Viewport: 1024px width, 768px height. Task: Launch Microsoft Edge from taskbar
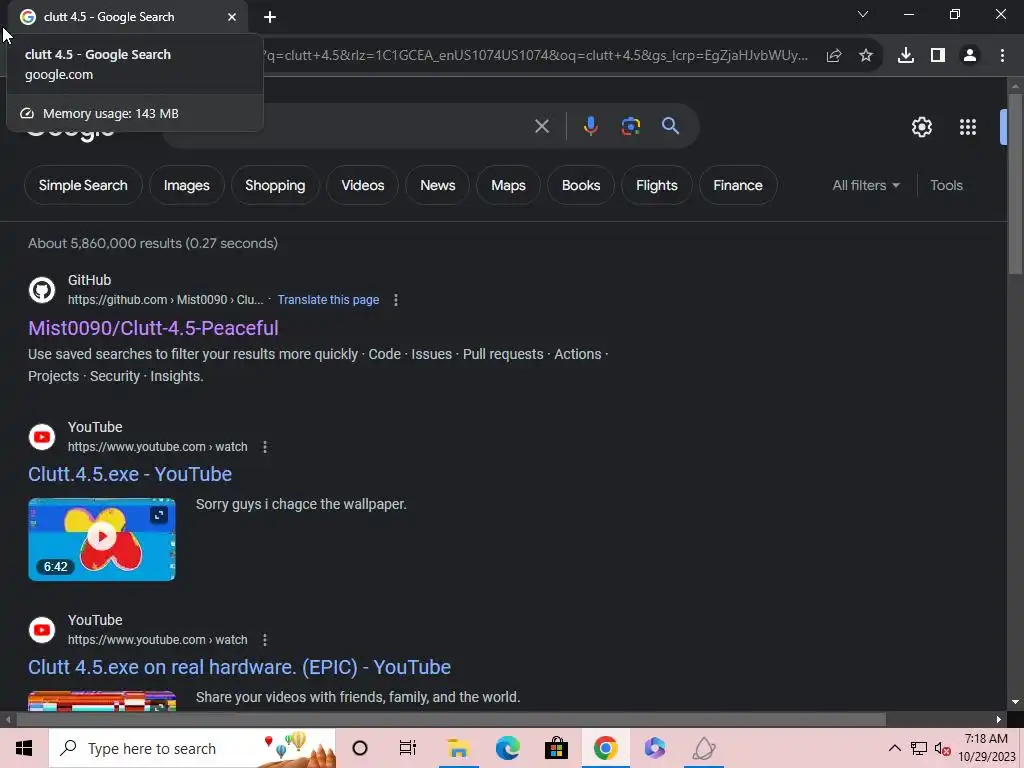click(507, 748)
